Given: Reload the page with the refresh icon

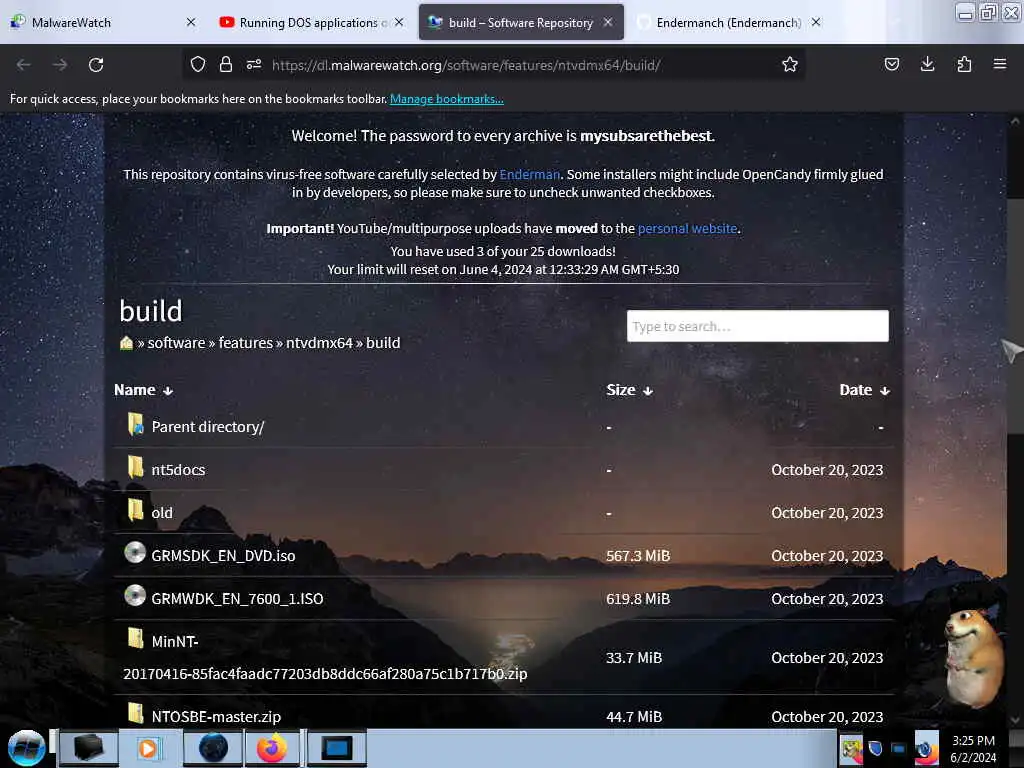Looking at the screenshot, I should point(96,65).
